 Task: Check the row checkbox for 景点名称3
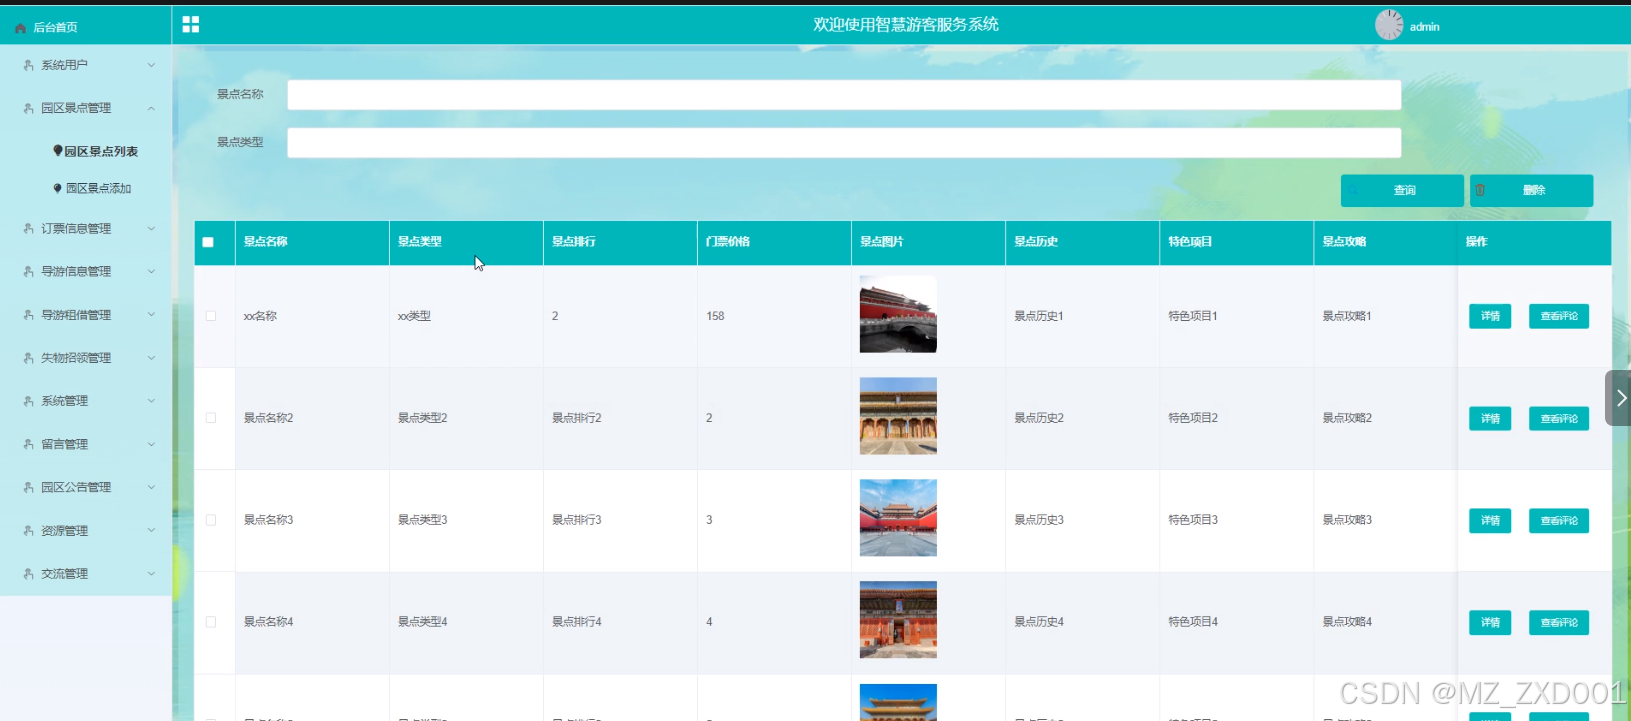click(211, 520)
